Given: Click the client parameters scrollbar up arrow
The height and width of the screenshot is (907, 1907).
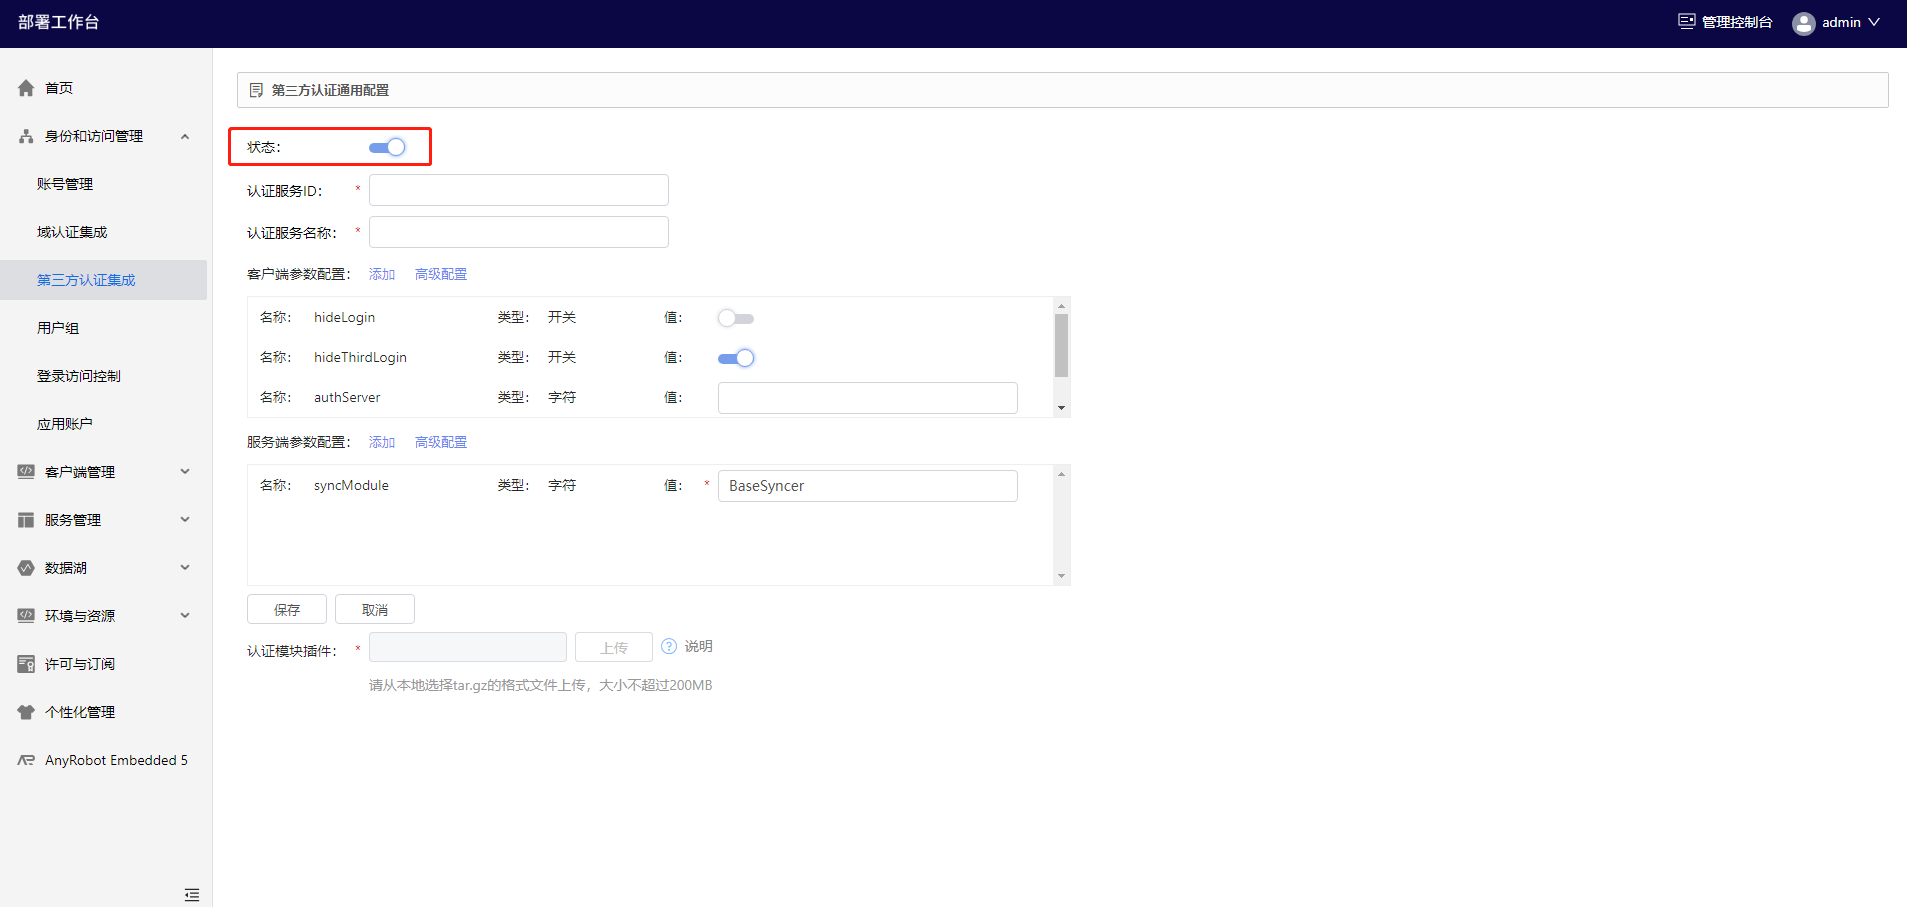Looking at the screenshot, I should pyautogui.click(x=1061, y=305).
